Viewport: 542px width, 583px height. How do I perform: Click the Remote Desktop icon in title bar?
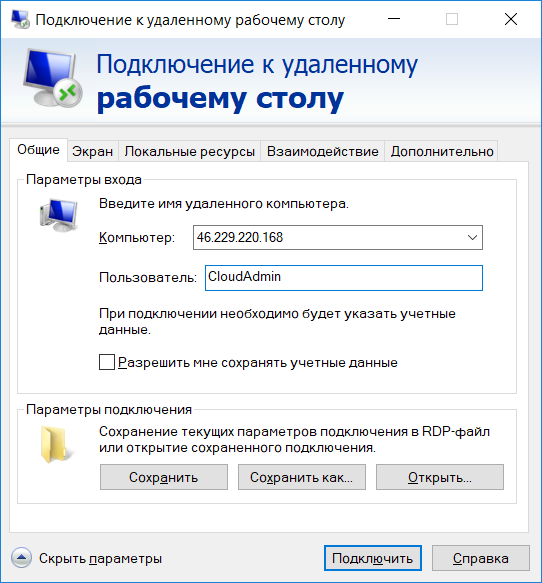(20, 19)
